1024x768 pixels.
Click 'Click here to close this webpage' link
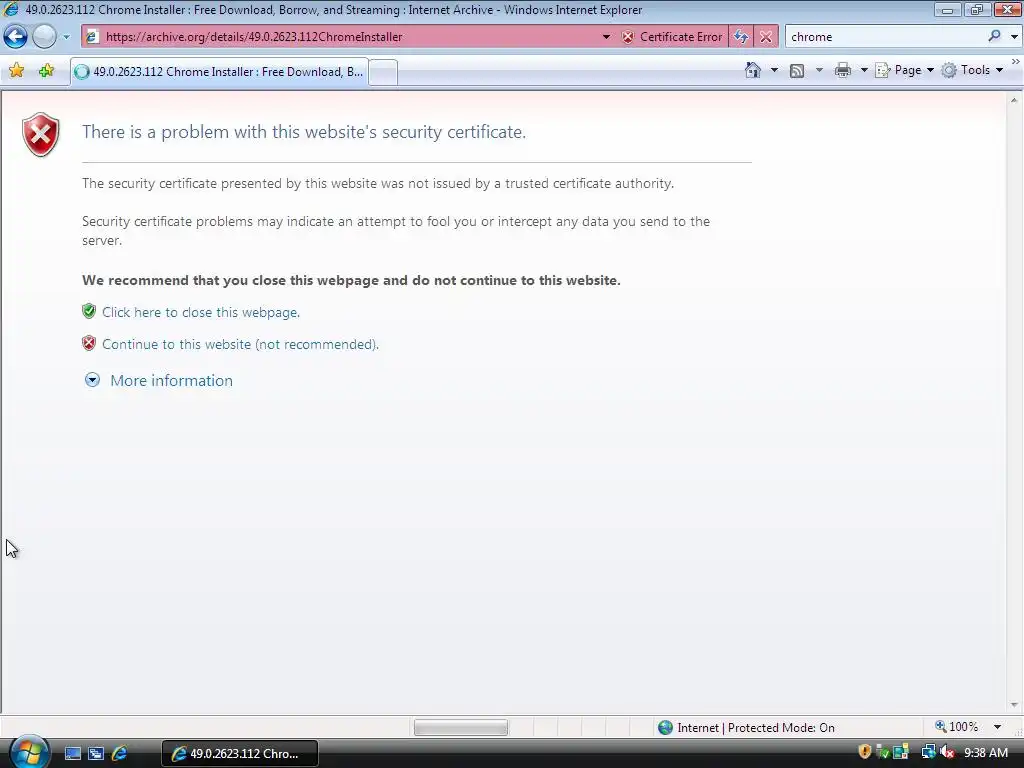click(200, 312)
